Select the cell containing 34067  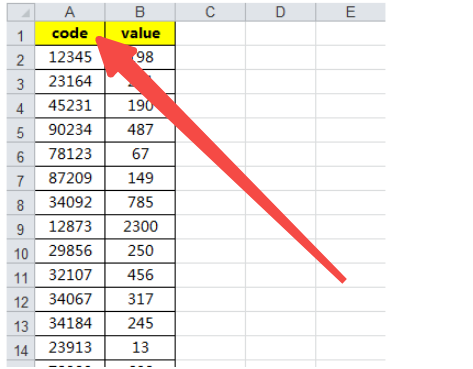point(70,300)
